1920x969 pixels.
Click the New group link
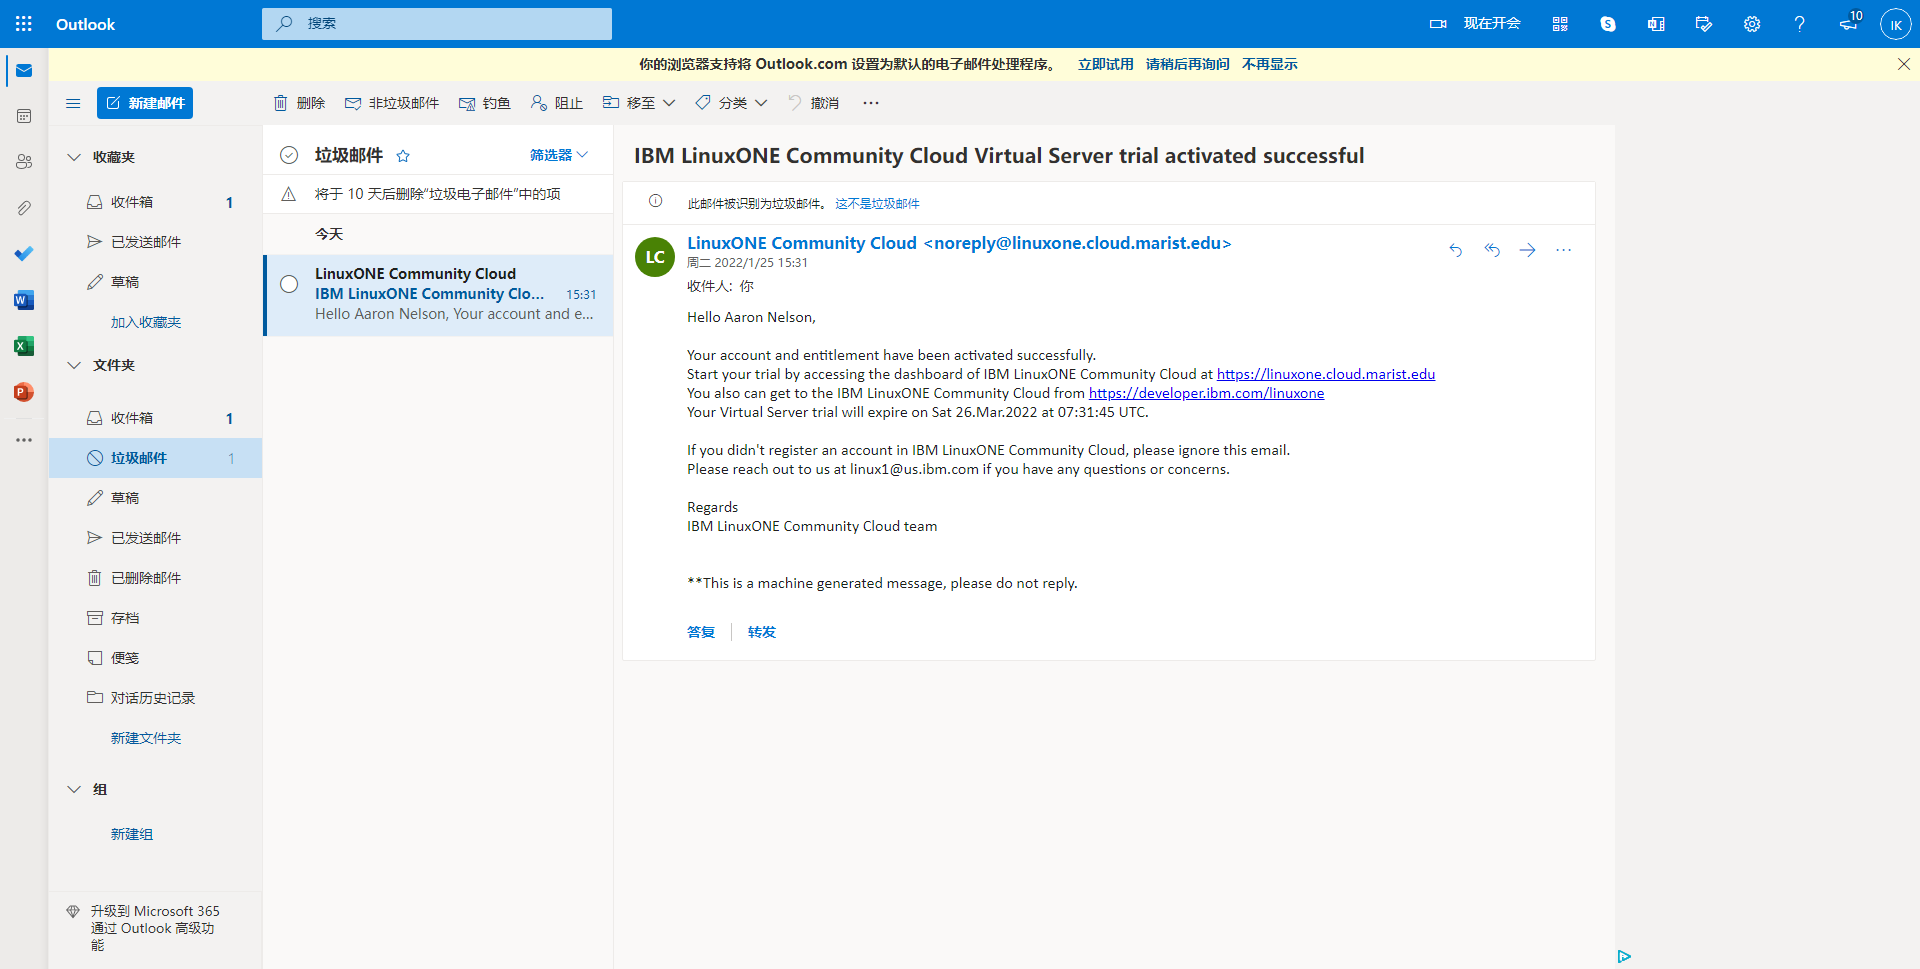point(132,834)
